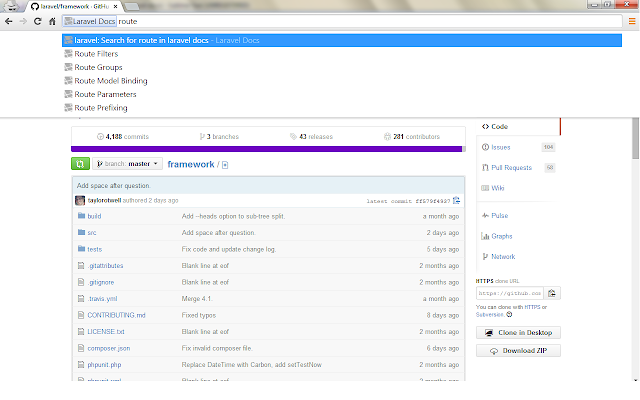View the 281 contributors link
The width and height of the screenshot is (640, 400).
(412, 137)
